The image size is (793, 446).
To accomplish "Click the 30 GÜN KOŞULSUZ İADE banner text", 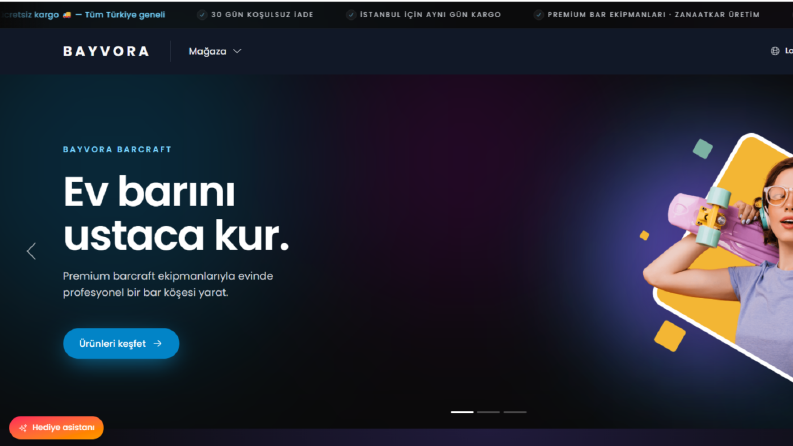I will [262, 15].
